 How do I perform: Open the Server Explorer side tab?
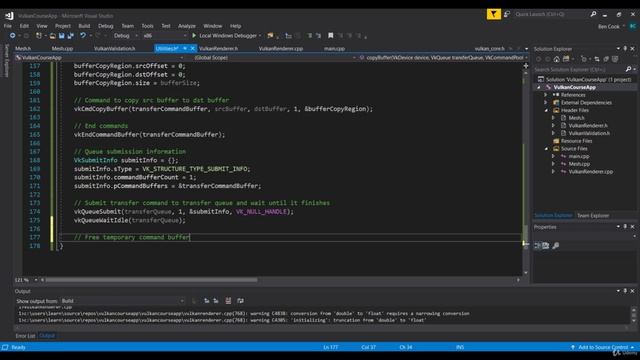pyautogui.click(x=6, y=61)
